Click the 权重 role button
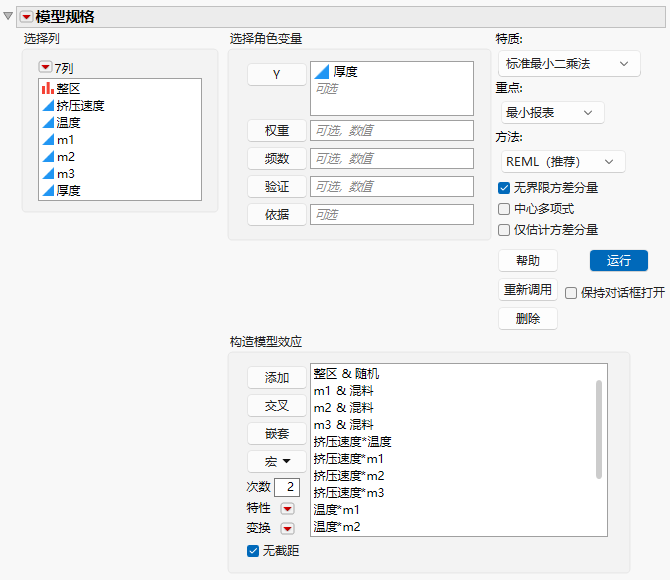 tap(276, 130)
